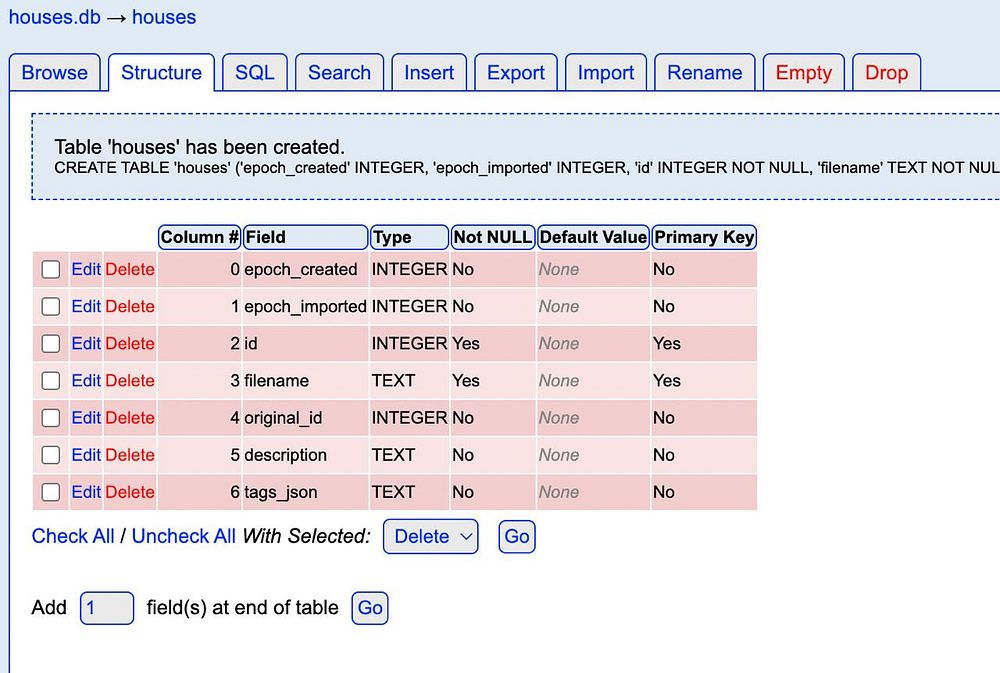Open the Empty table tab

pos(804,73)
